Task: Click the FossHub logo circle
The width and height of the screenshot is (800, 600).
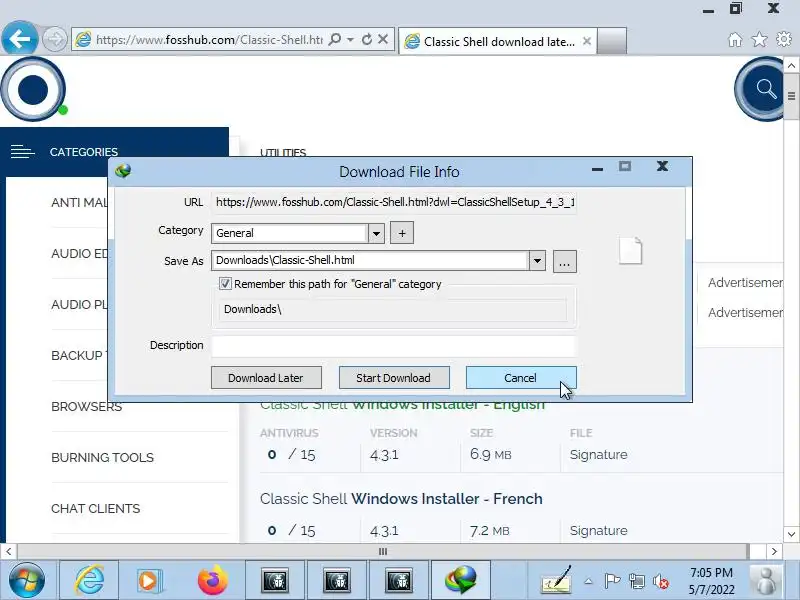Action: pos(33,89)
